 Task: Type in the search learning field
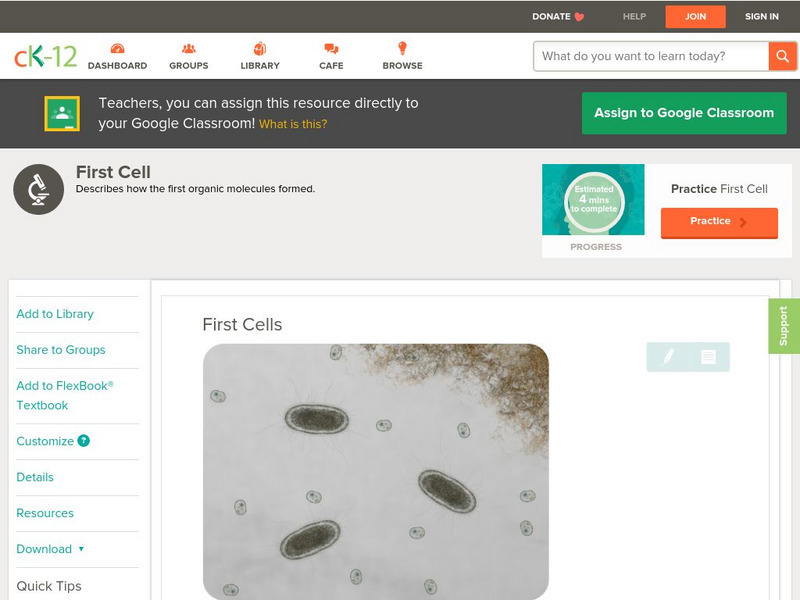click(651, 56)
